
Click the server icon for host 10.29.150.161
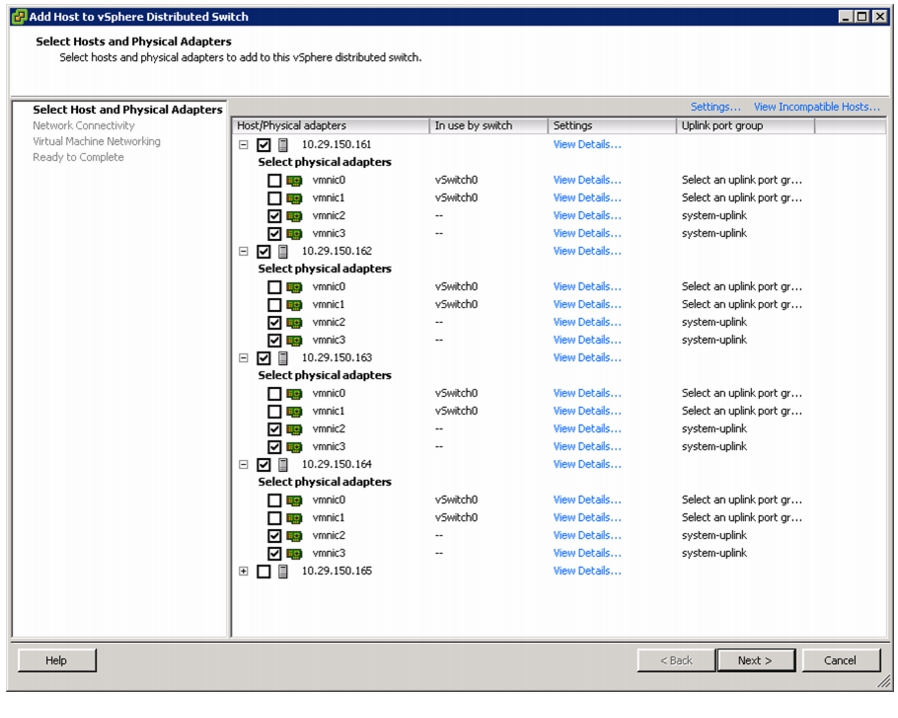pyautogui.click(x=283, y=145)
